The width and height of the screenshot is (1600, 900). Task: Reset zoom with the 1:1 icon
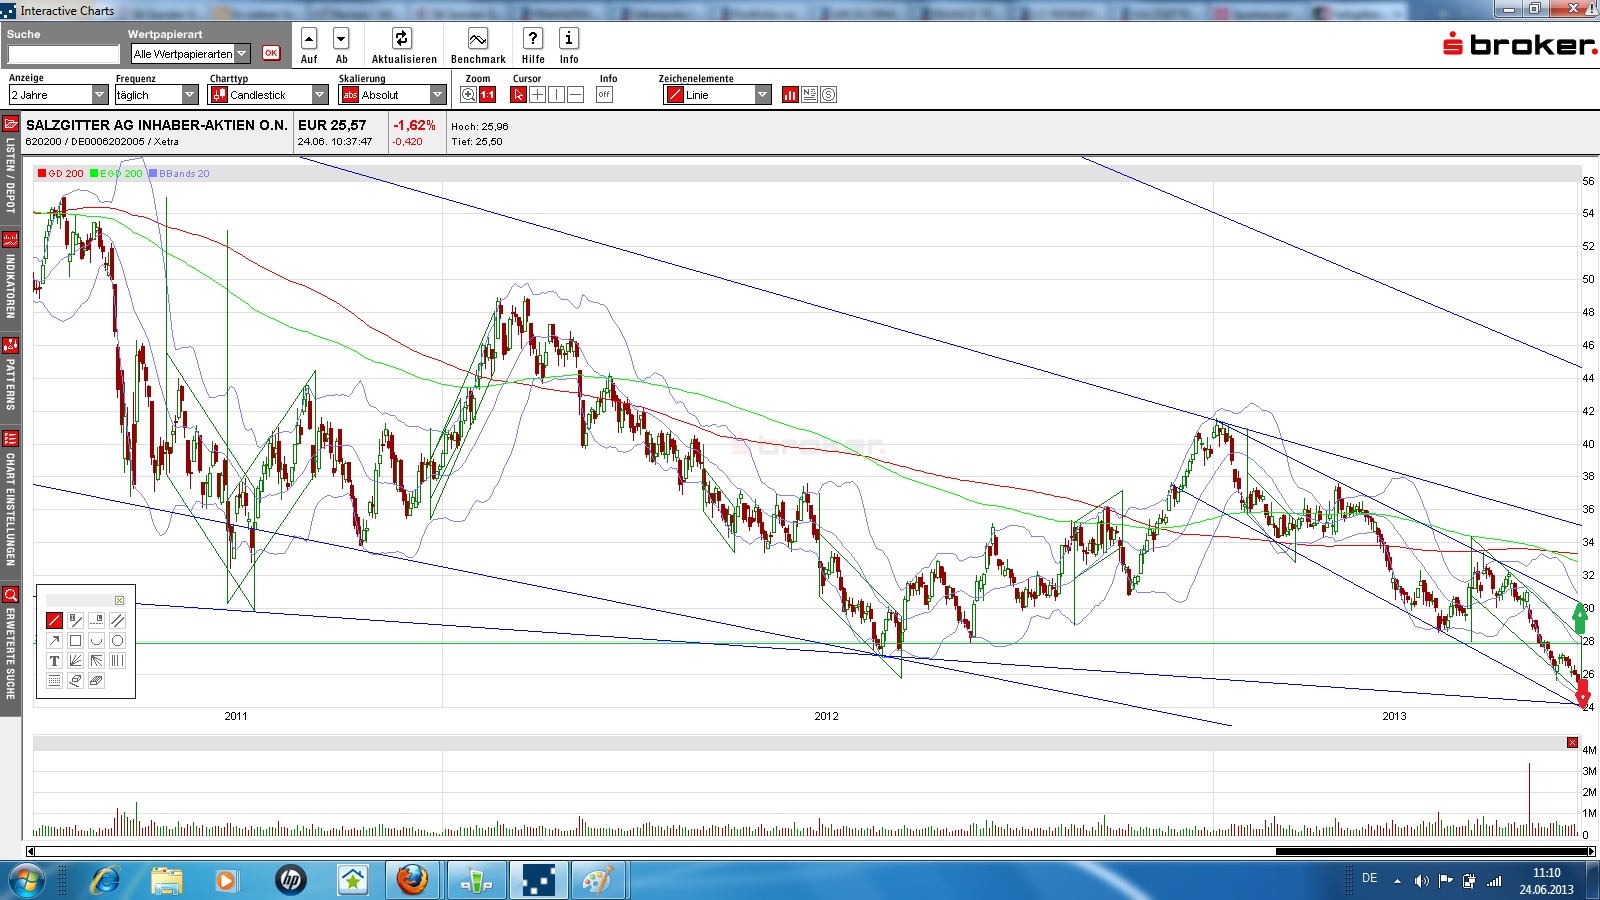pos(488,95)
